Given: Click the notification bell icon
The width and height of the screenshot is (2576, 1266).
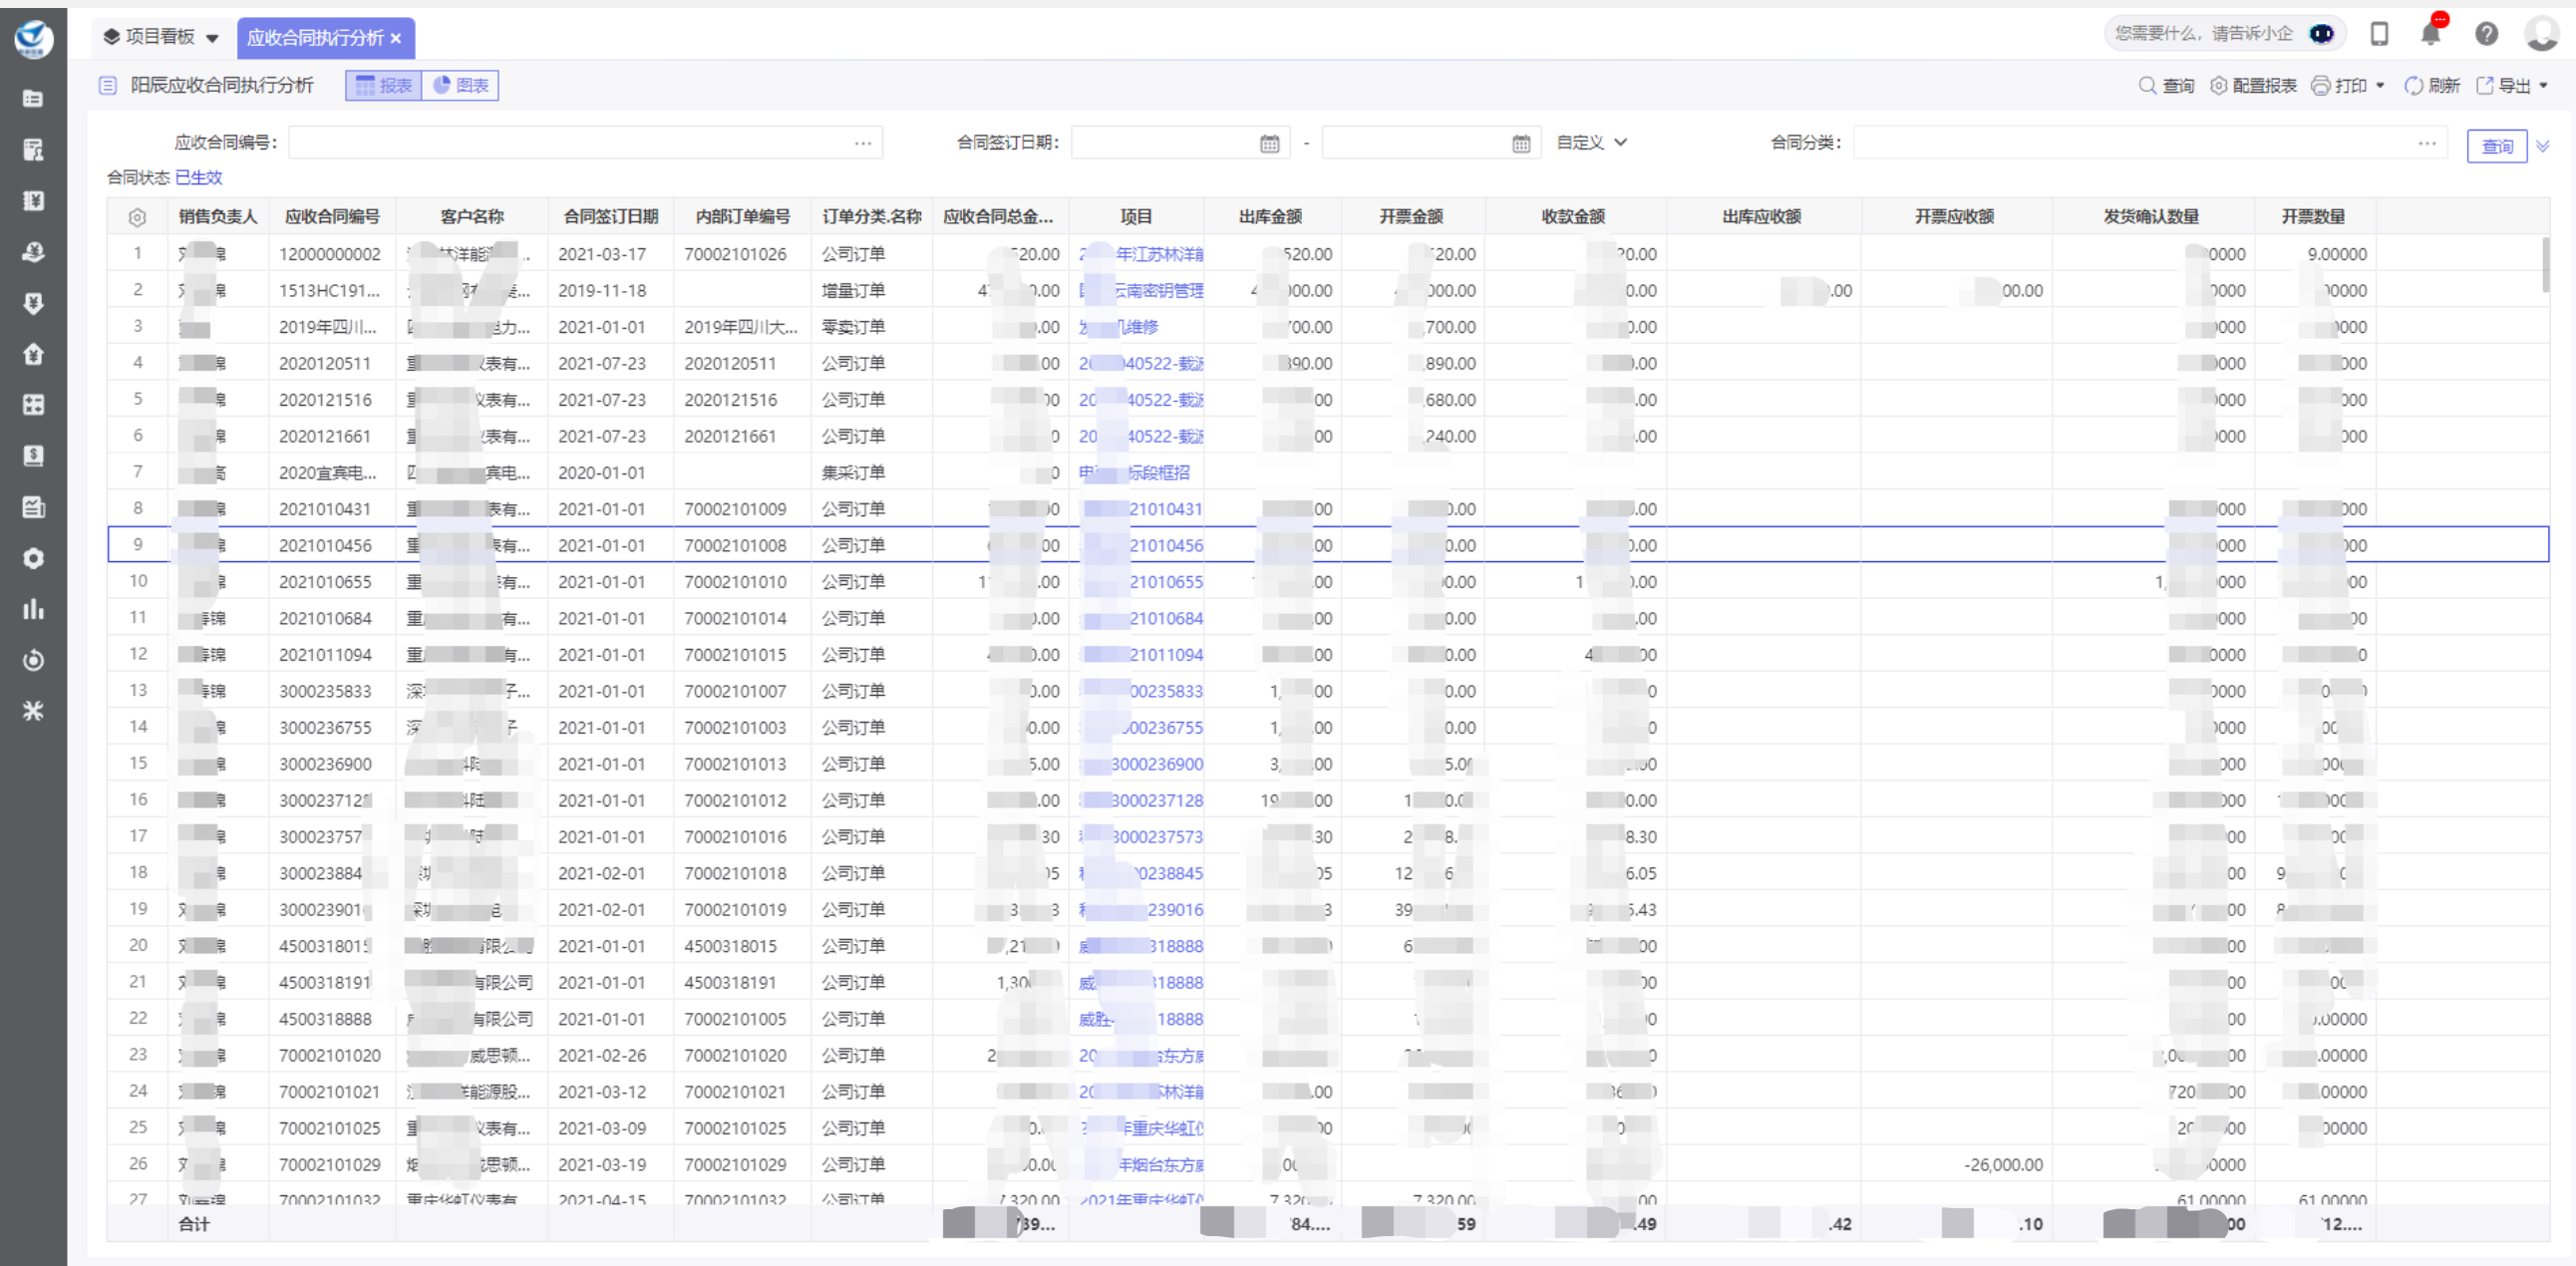Looking at the screenshot, I should click(2430, 34).
